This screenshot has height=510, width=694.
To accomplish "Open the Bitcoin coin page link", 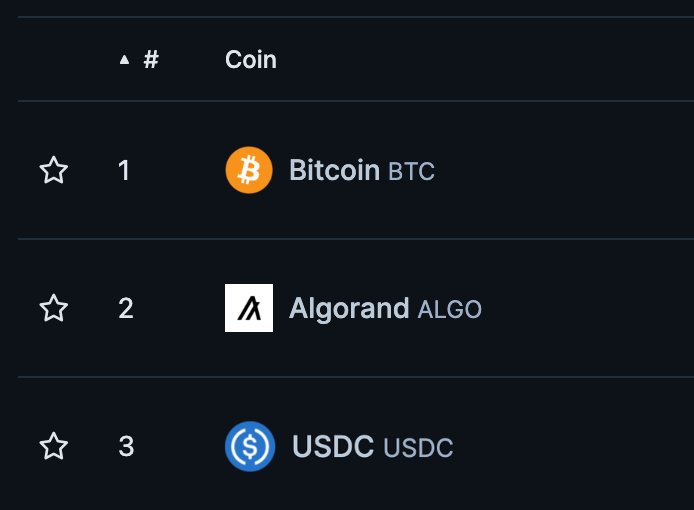I will point(334,170).
